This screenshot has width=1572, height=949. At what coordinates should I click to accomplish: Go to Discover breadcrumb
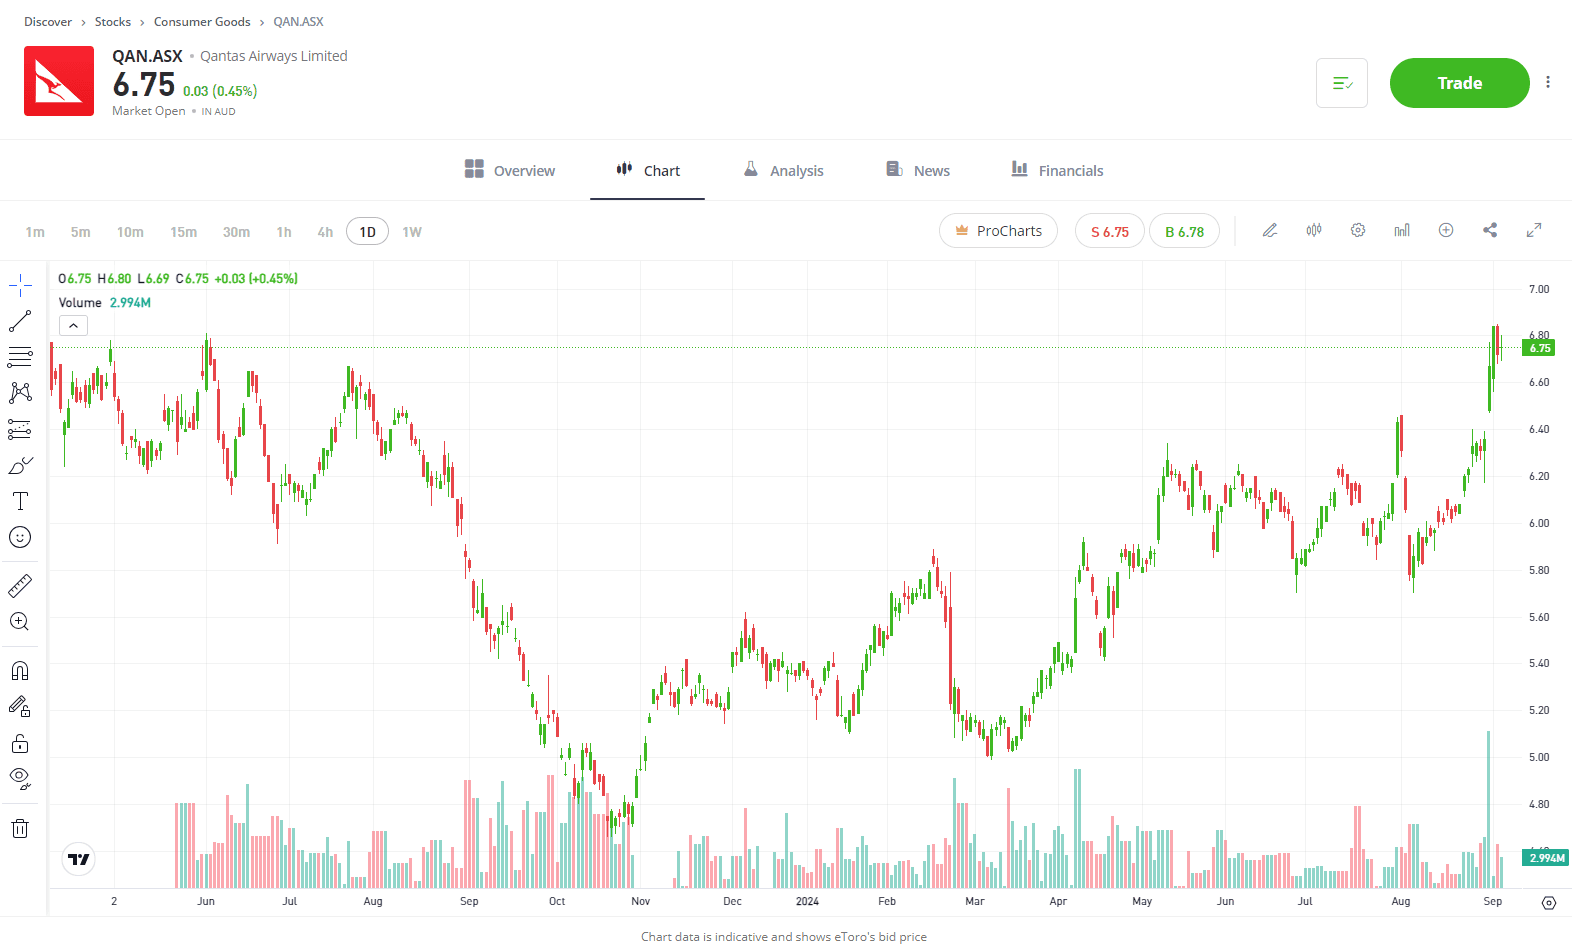click(x=48, y=21)
